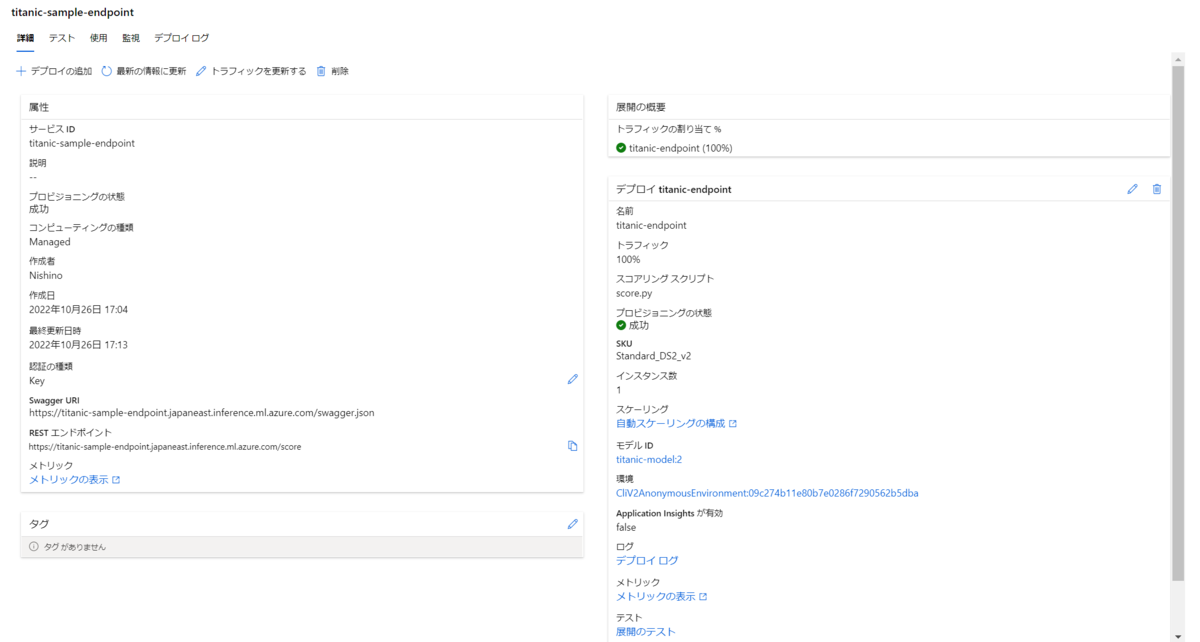Image resolution: width=1200 pixels, height=642 pixels.
Task: Switch to the テスト tab
Action: pos(62,38)
